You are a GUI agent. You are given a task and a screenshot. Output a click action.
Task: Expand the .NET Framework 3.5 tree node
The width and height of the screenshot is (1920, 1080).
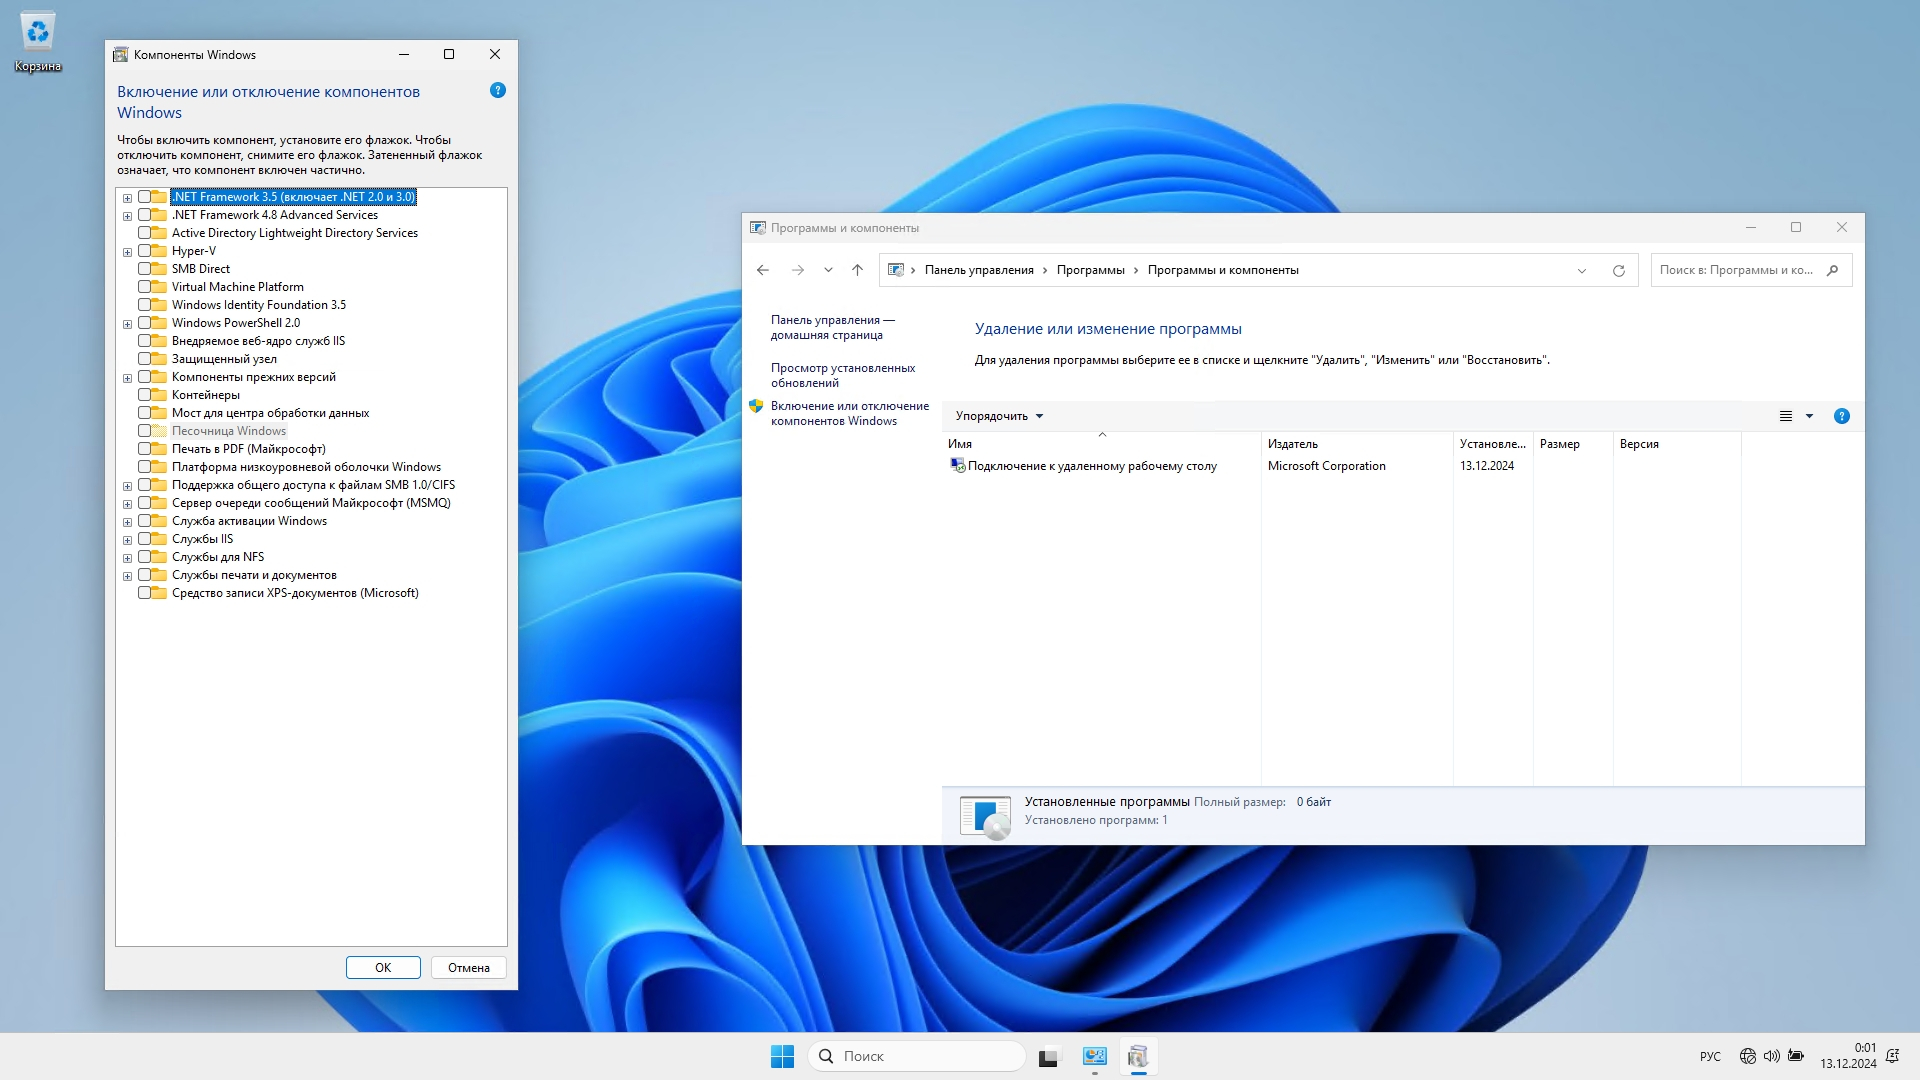click(x=127, y=198)
